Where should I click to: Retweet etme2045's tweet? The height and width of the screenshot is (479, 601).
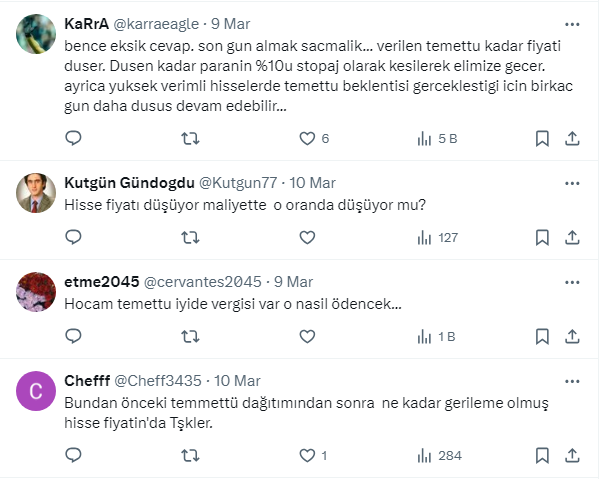click(x=190, y=337)
